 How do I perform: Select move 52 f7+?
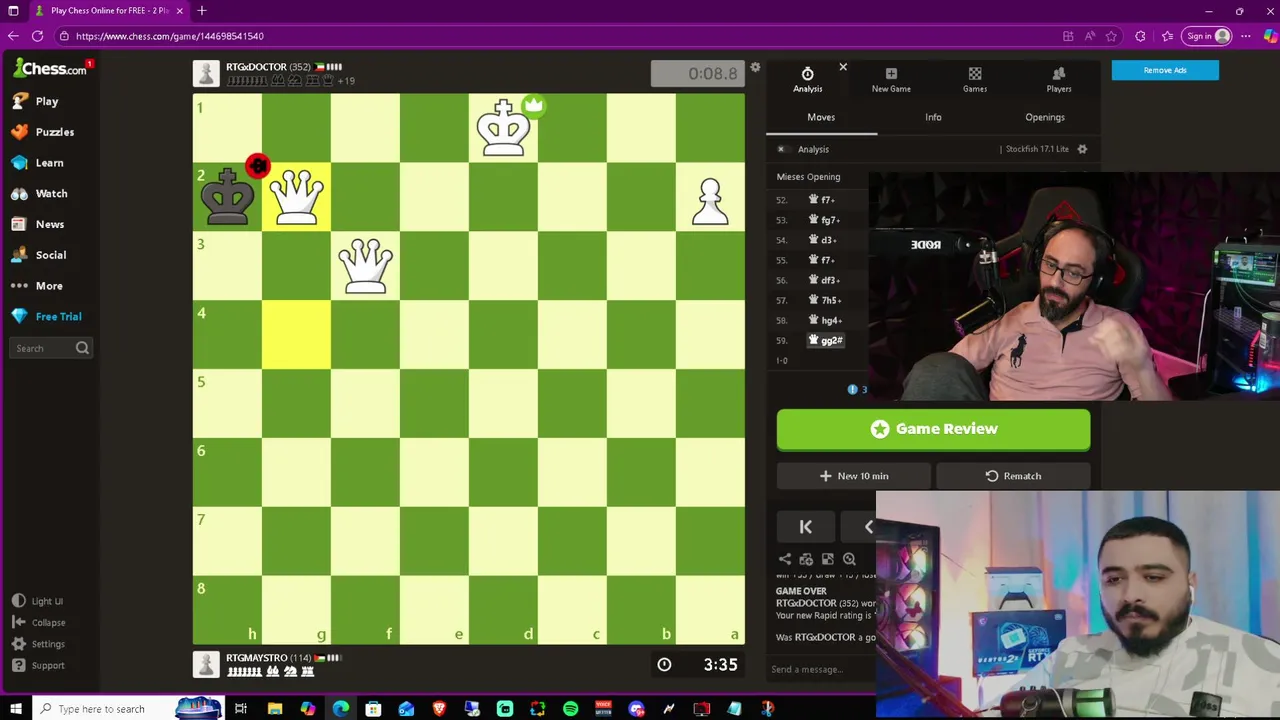[x=821, y=200]
